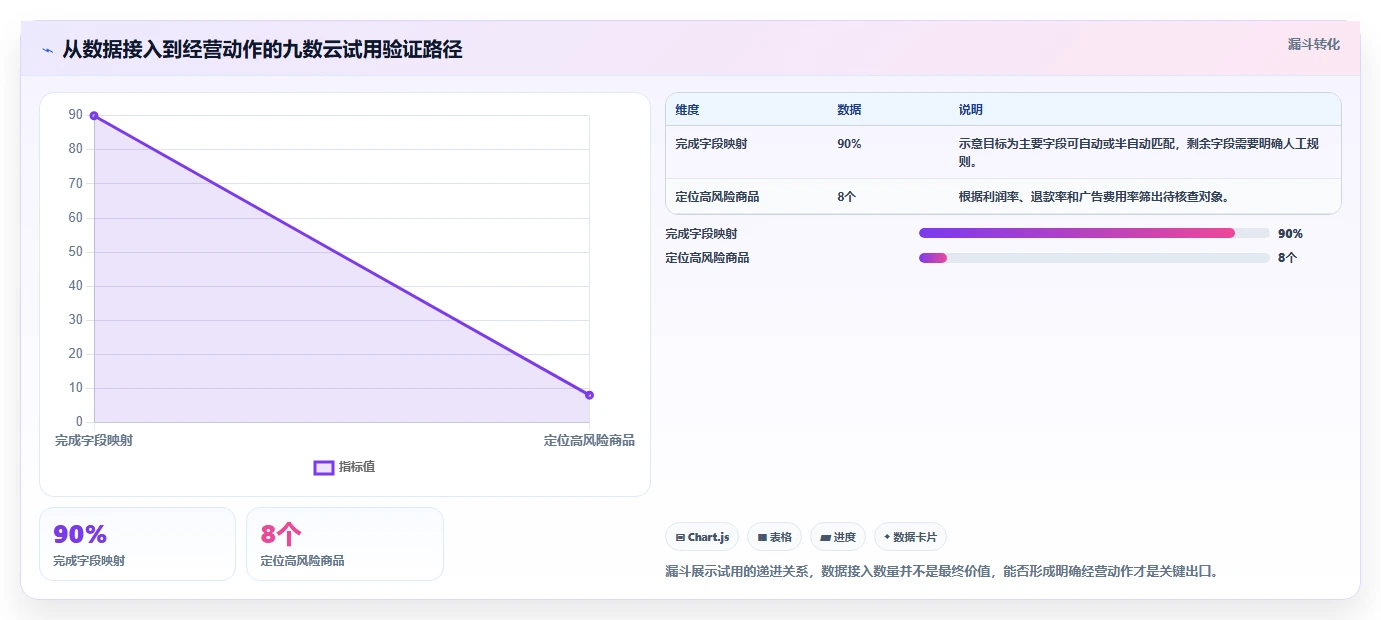
Task: Select the chart data point at 8
Action: point(589,395)
